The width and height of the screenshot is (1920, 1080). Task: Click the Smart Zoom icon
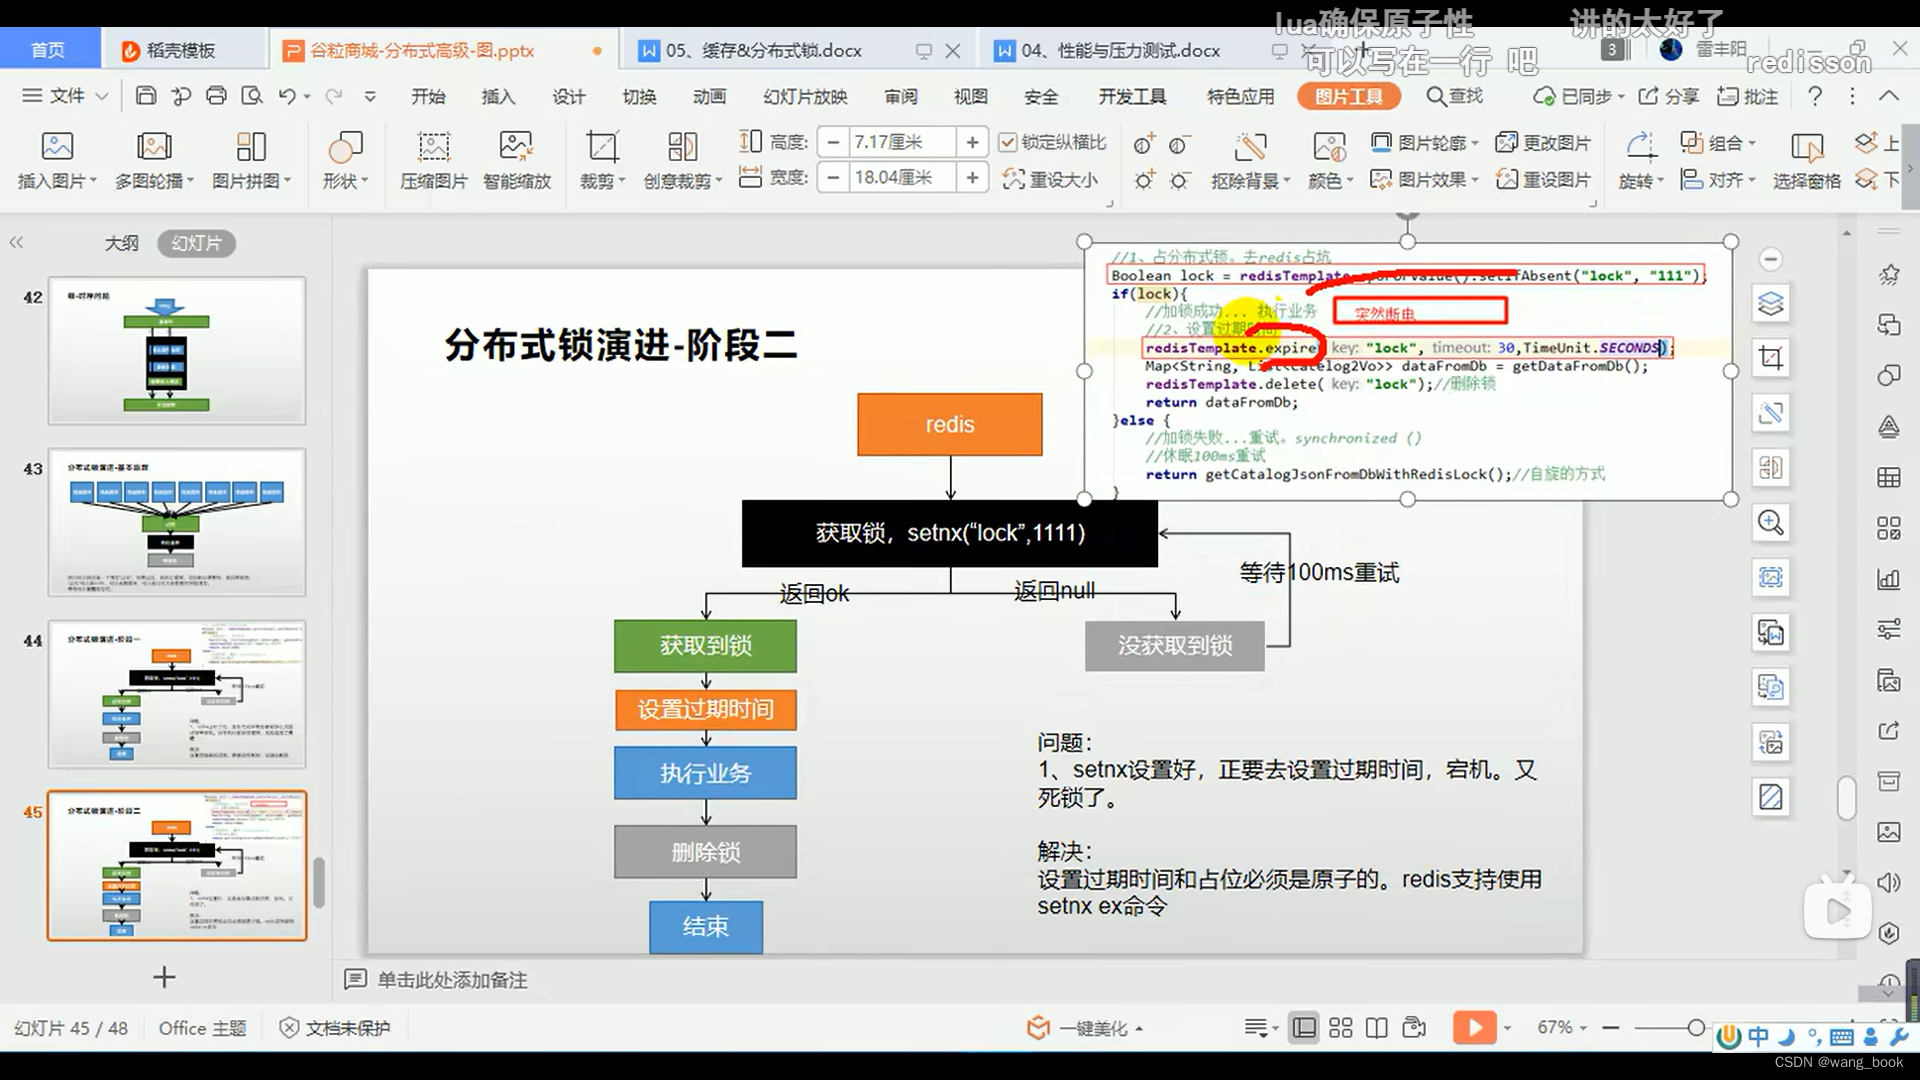(x=516, y=146)
